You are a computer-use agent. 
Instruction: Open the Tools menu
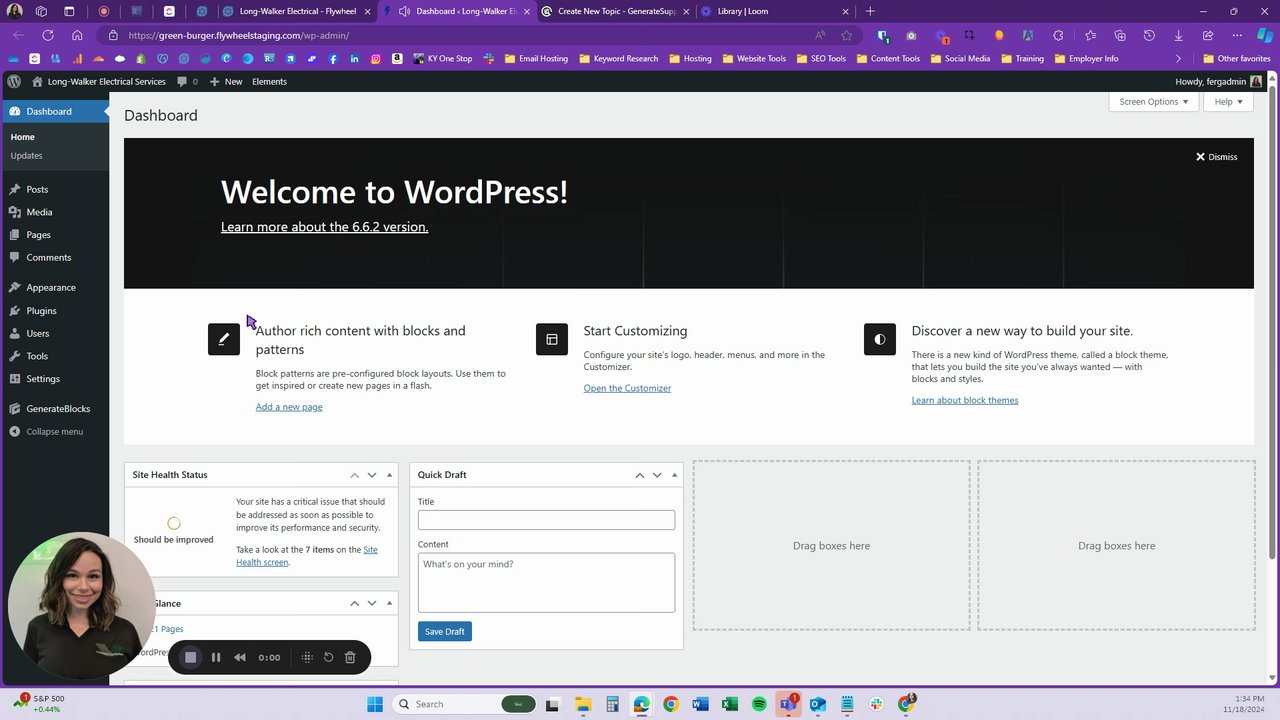37,356
